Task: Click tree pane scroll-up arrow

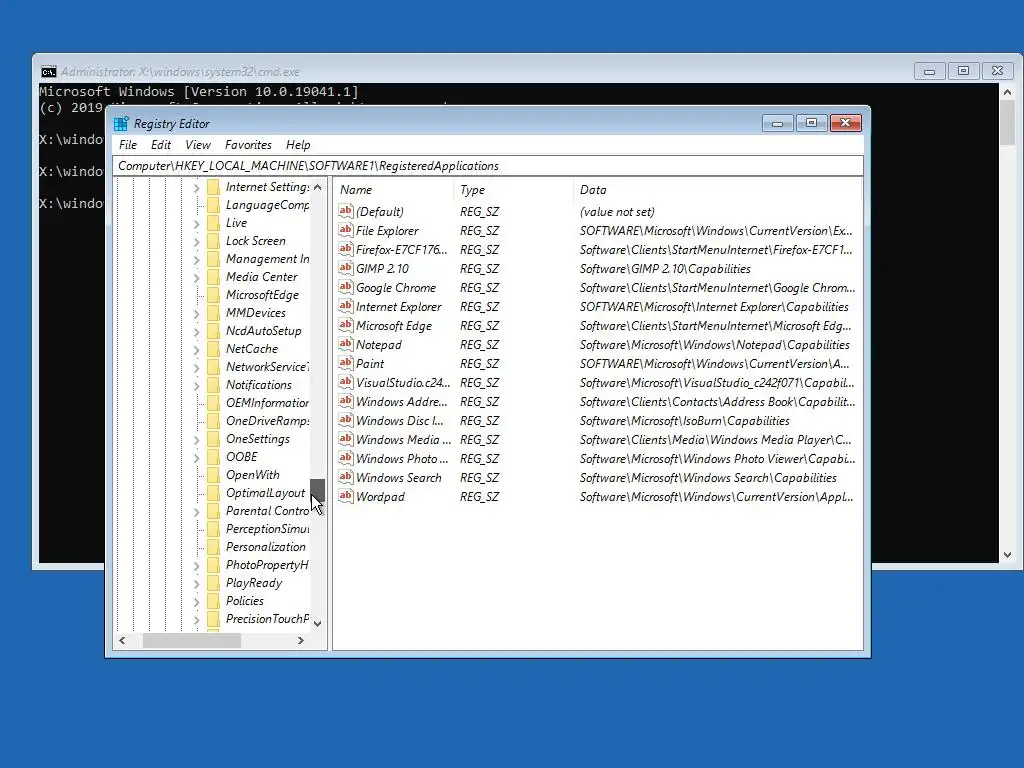Action: click(x=317, y=187)
